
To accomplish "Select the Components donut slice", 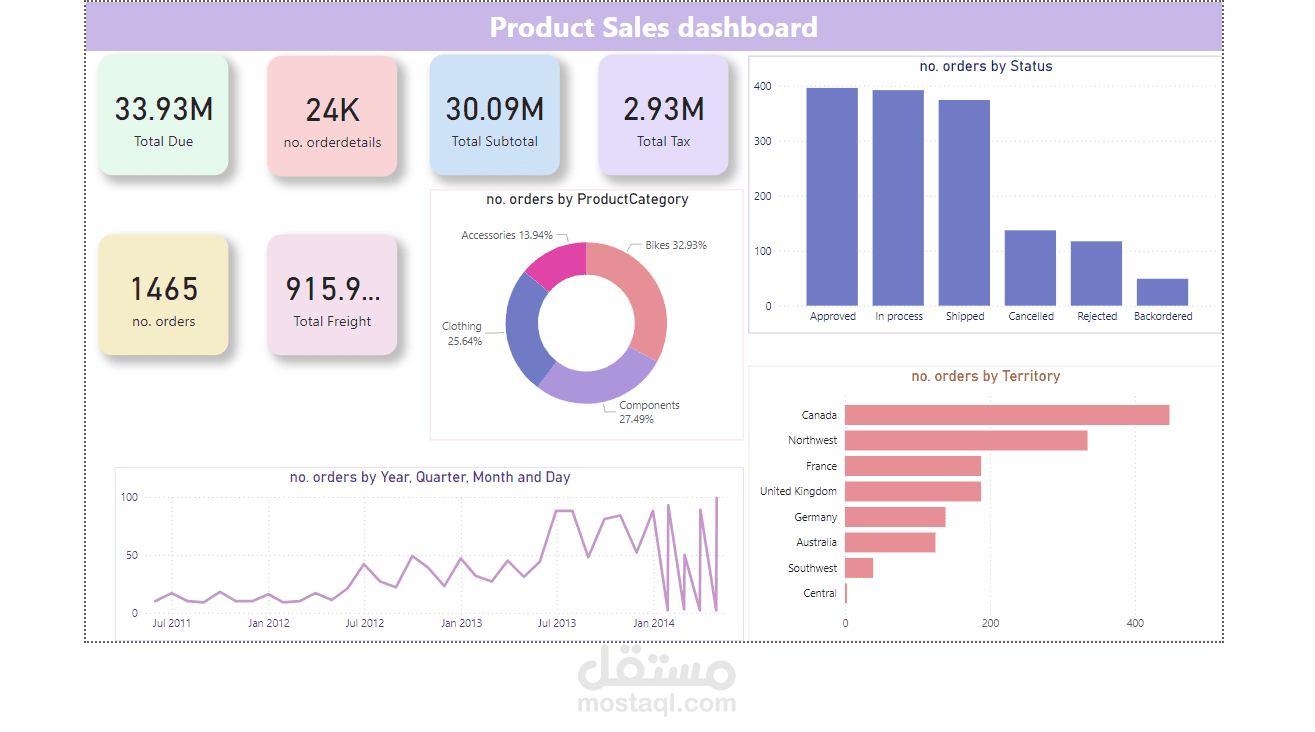I will [x=597, y=385].
